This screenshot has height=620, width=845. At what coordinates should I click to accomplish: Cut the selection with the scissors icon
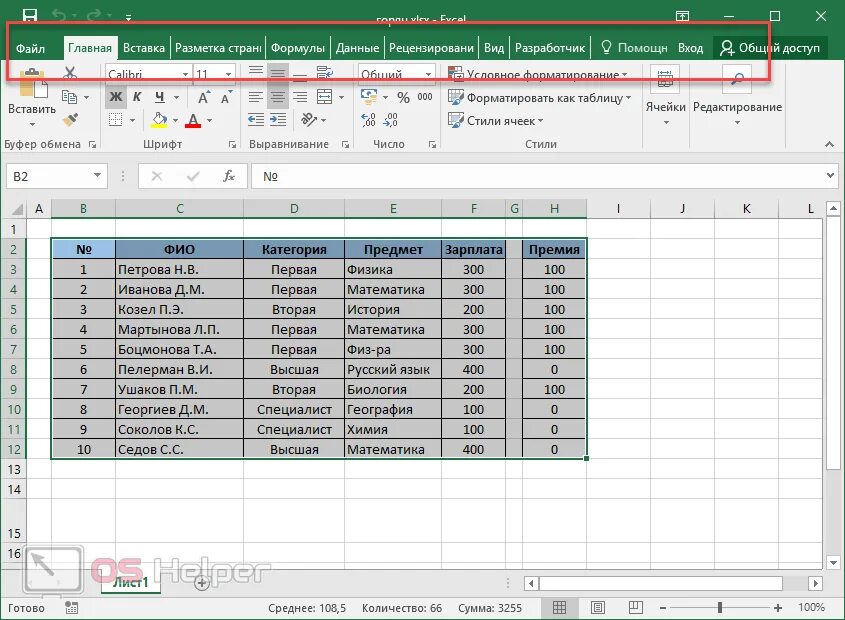[x=70, y=73]
